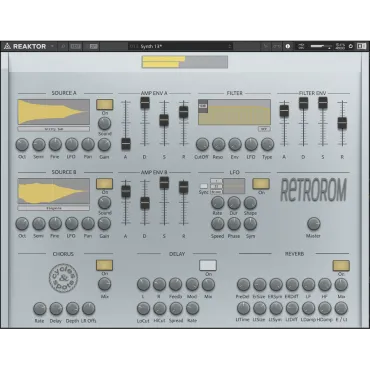Click the Reaktor logo in the header
370x370 pixels.
(x=25, y=46)
